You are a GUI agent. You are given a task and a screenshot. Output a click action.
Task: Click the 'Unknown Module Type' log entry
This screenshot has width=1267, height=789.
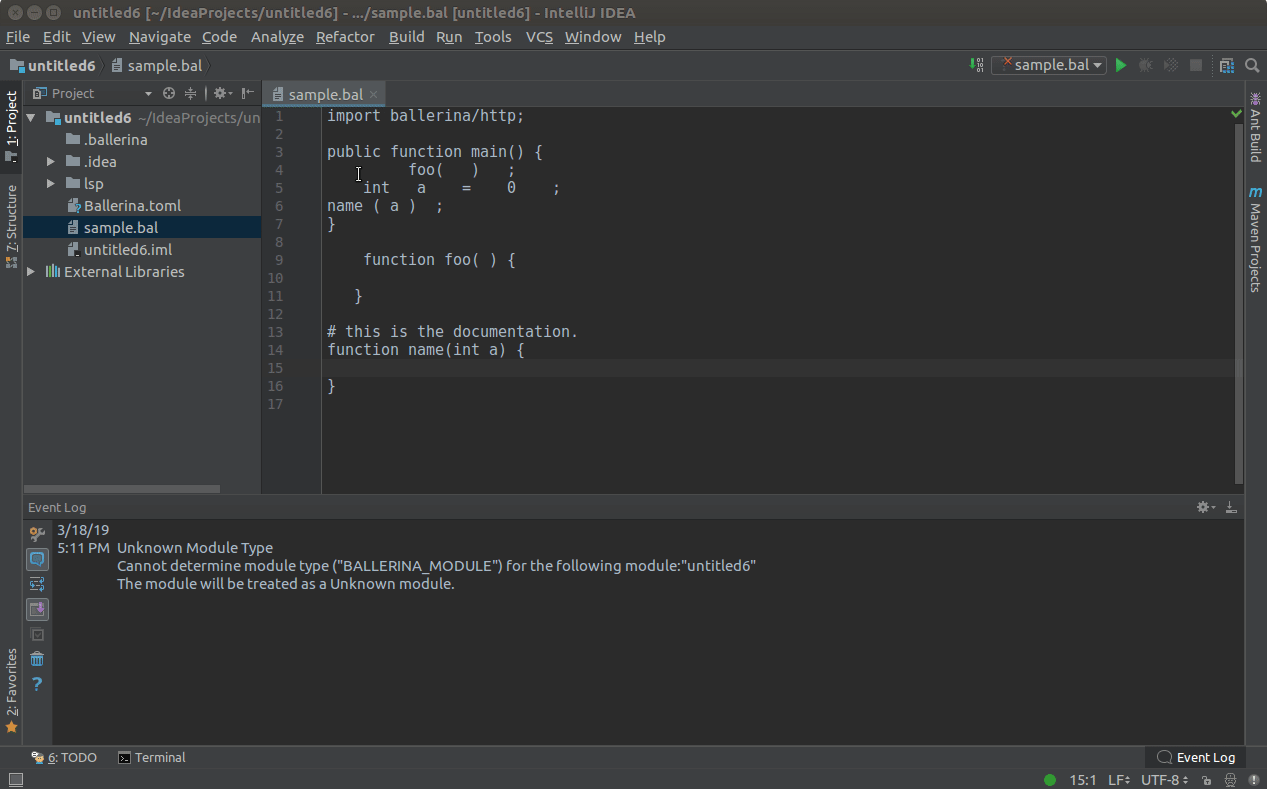click(195, 548)
